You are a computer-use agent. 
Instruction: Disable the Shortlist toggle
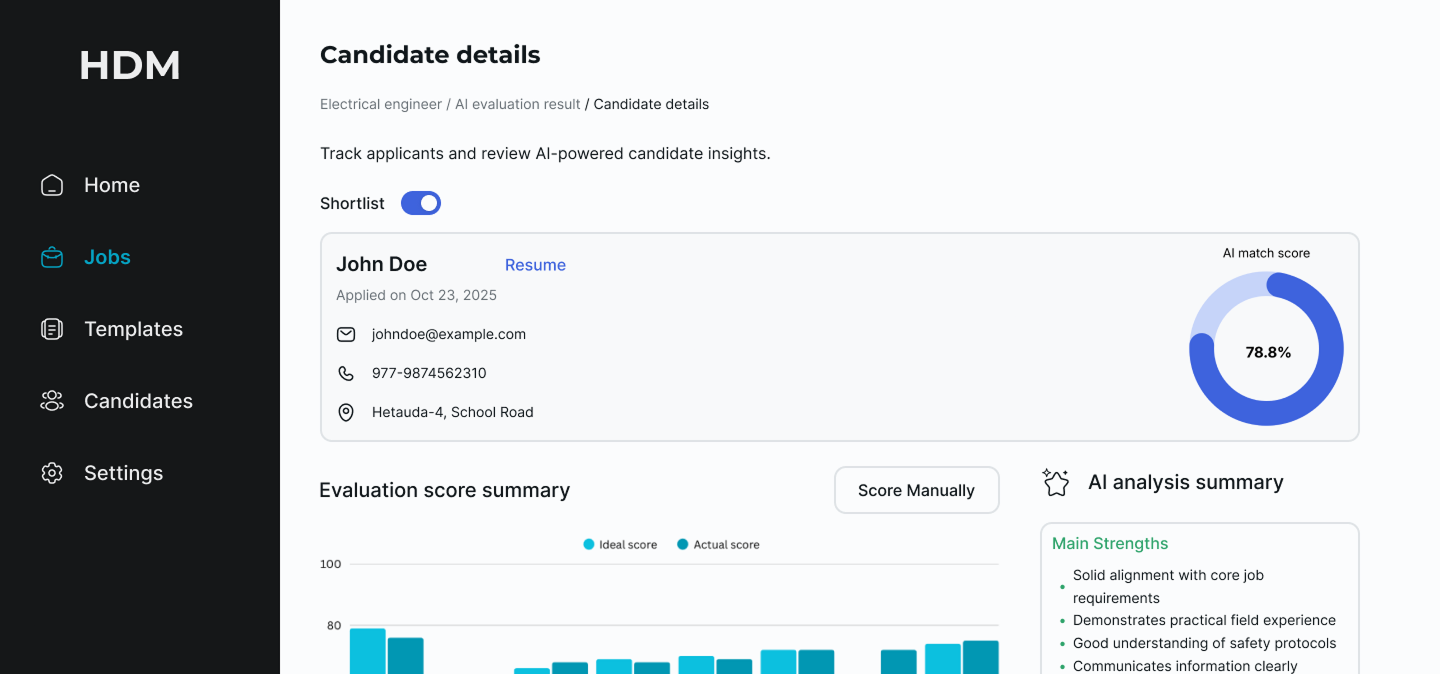pyautogui.click(x=420, y=203)
